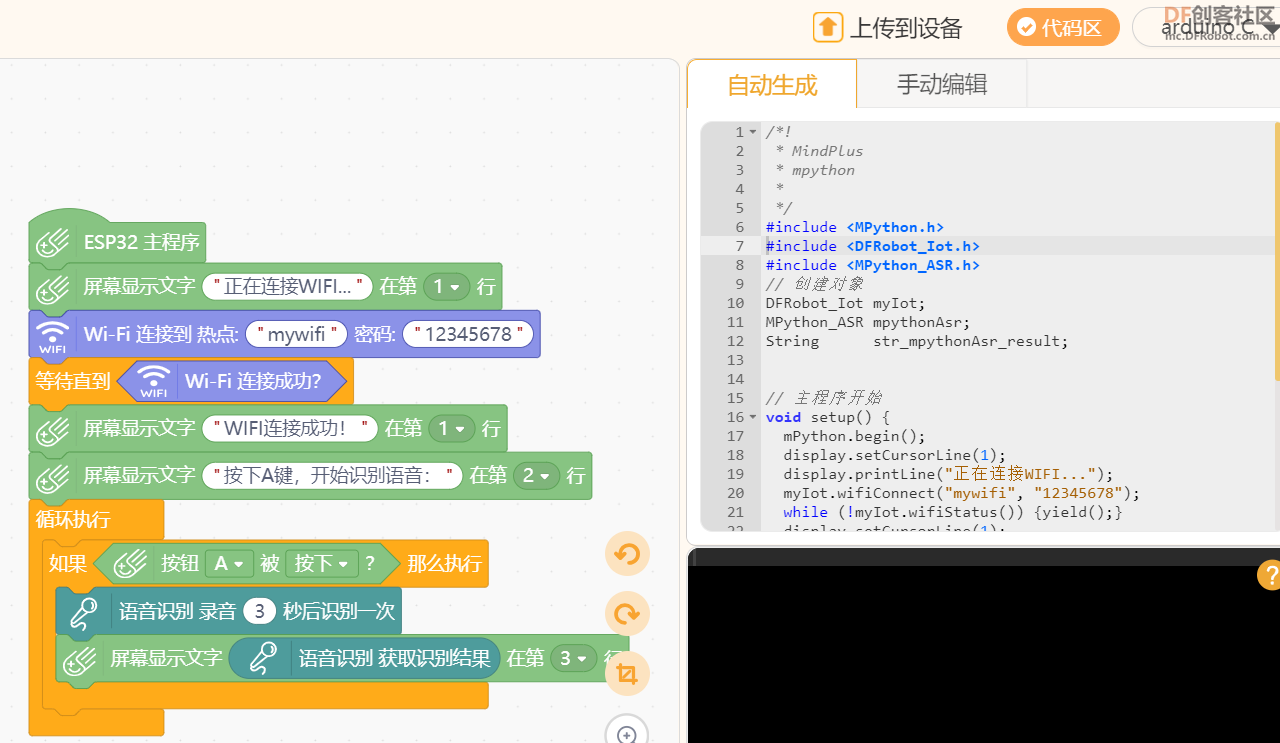
Task: Click code line #include <MPython.h>
Action: [x=855, y=227]
